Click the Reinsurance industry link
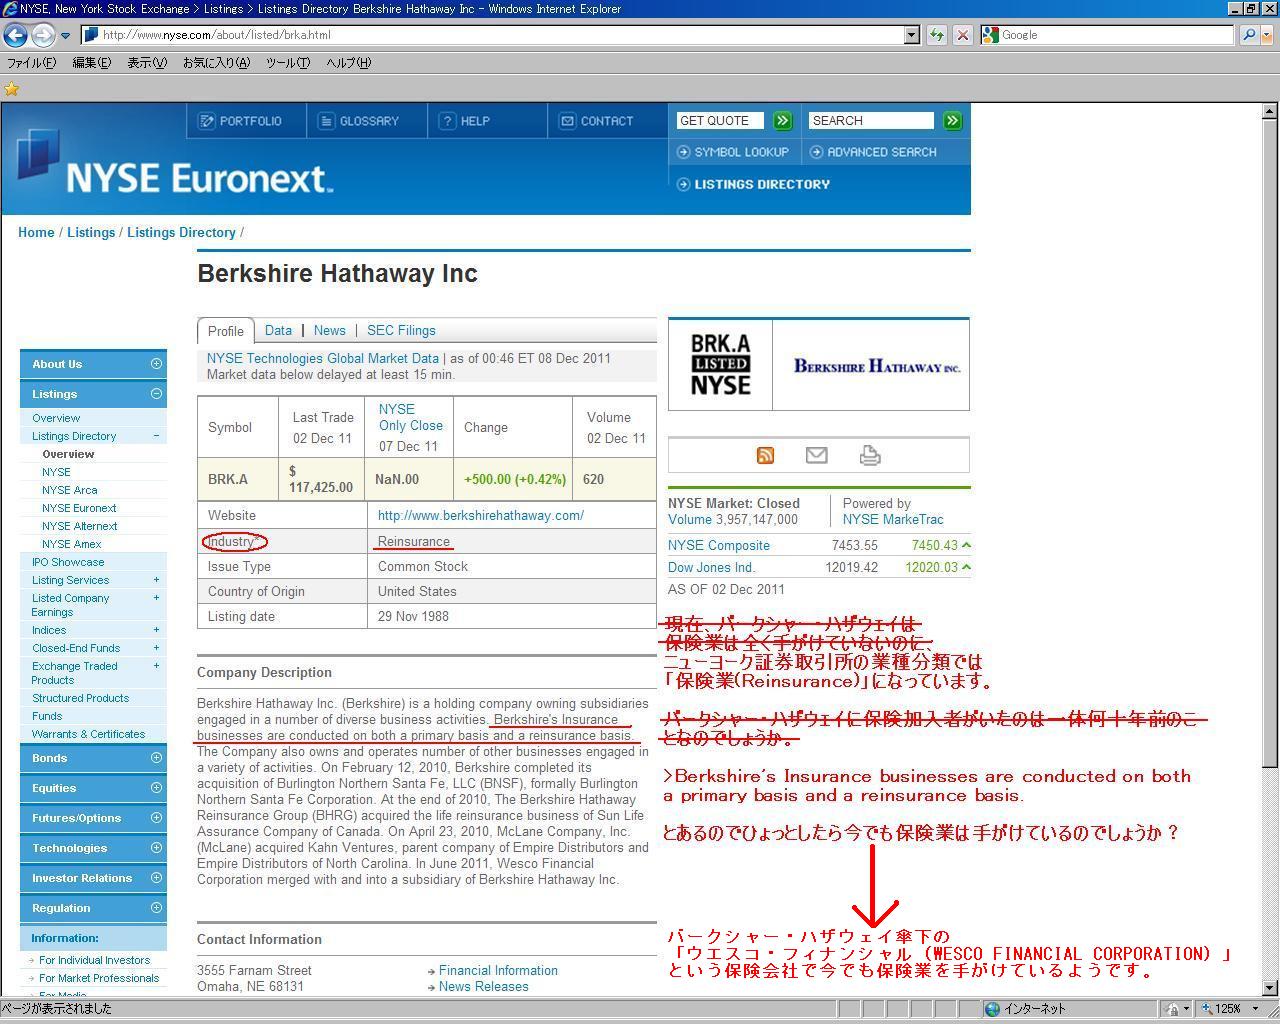This screenshot has width=1280, height=1024. 414,542
